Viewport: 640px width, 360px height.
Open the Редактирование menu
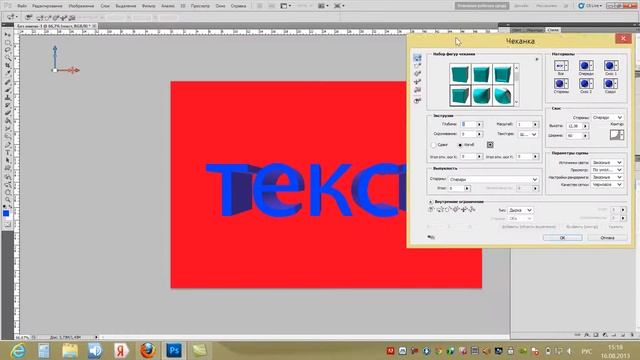click(x=47, y=6)
